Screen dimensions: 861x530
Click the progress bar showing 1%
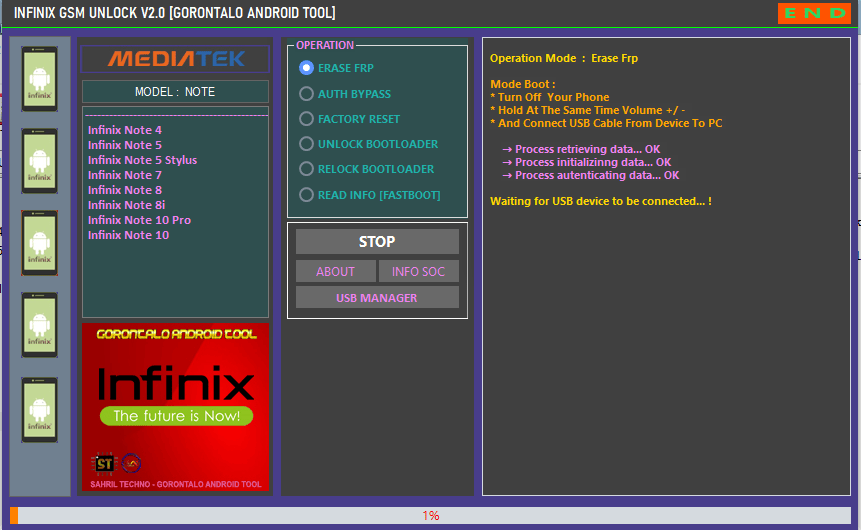point(430,516)
